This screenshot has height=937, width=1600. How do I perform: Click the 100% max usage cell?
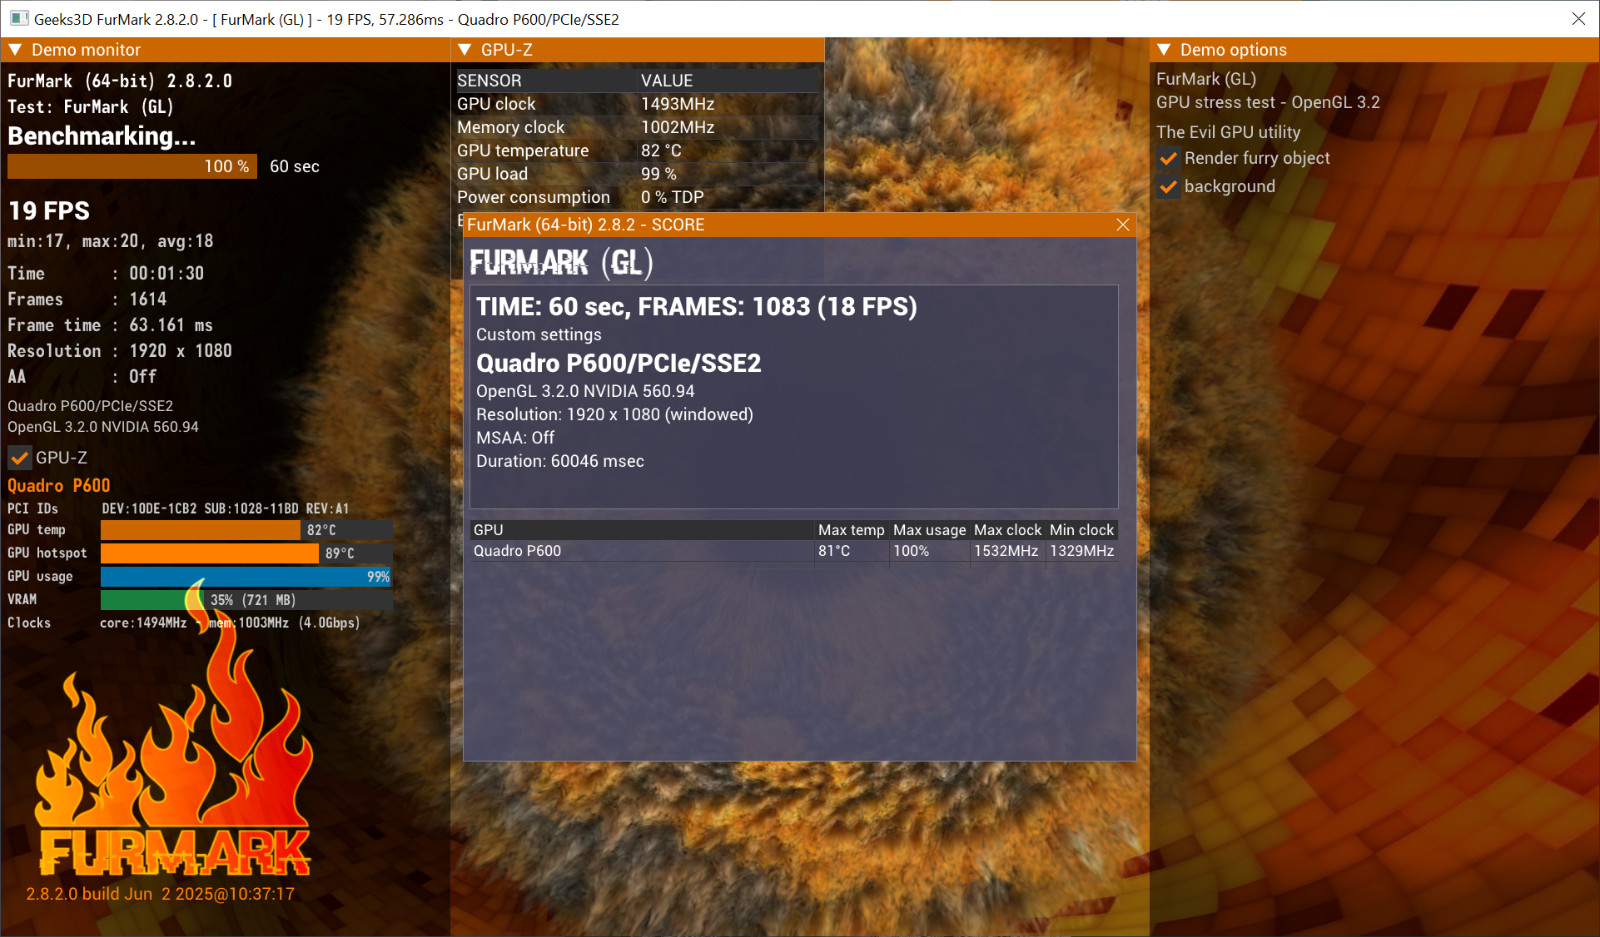(911, 551)
